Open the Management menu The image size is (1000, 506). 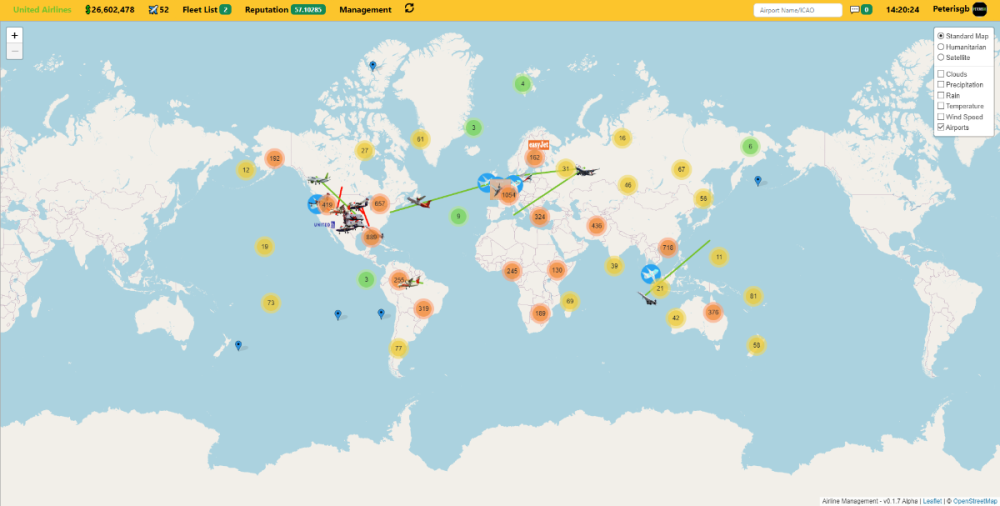click(365, 10)
